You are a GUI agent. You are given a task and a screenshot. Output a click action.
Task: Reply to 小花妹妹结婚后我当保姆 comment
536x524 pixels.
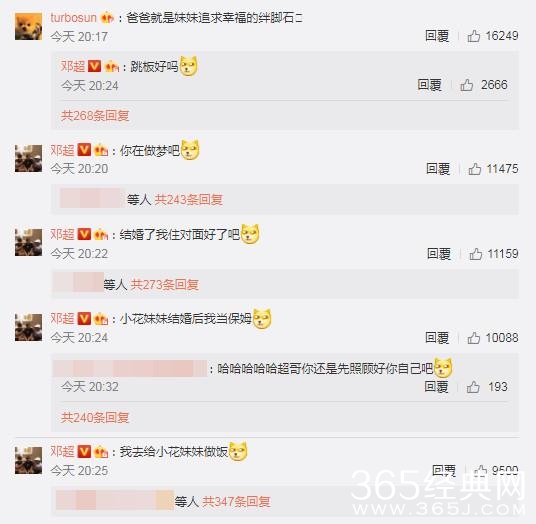click(x=437, y=338)
